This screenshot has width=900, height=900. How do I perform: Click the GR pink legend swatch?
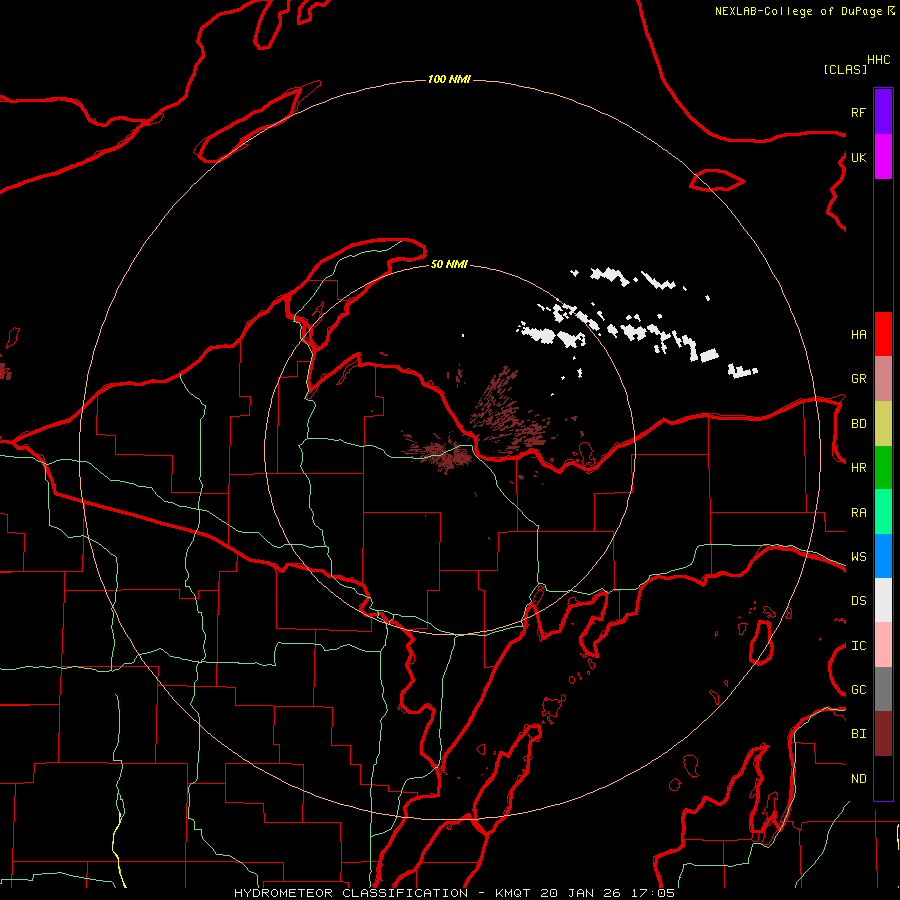point(883,379)
